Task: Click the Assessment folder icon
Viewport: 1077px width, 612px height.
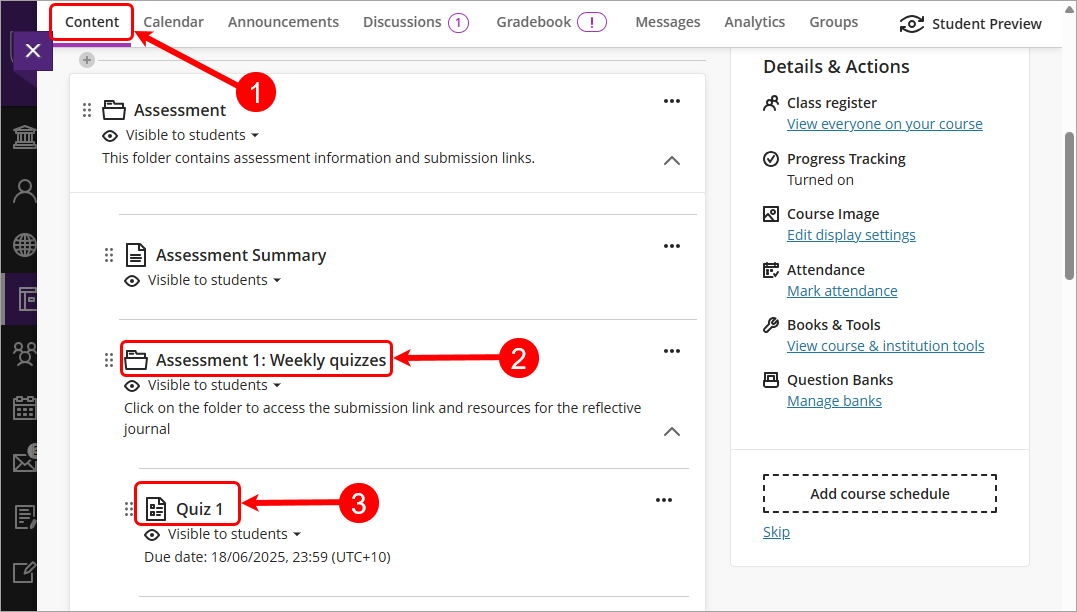Action: pos(113,110)
